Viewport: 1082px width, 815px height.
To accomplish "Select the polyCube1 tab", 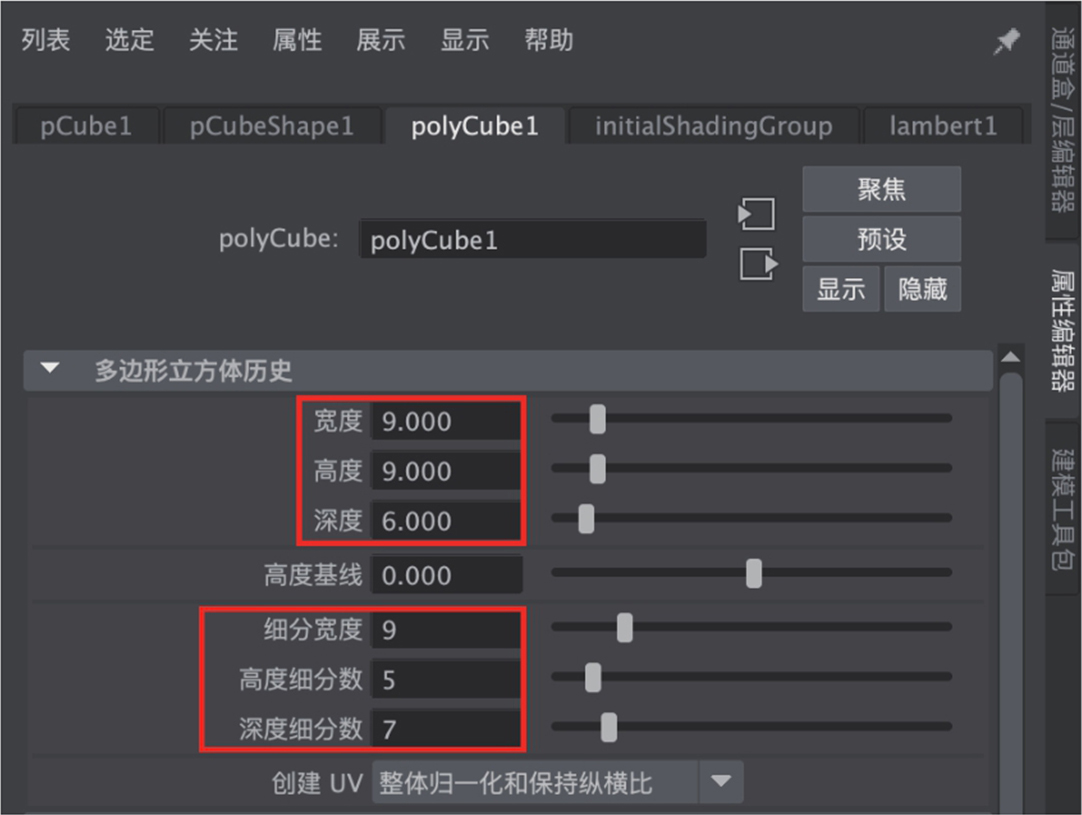I will click(475, 126).
